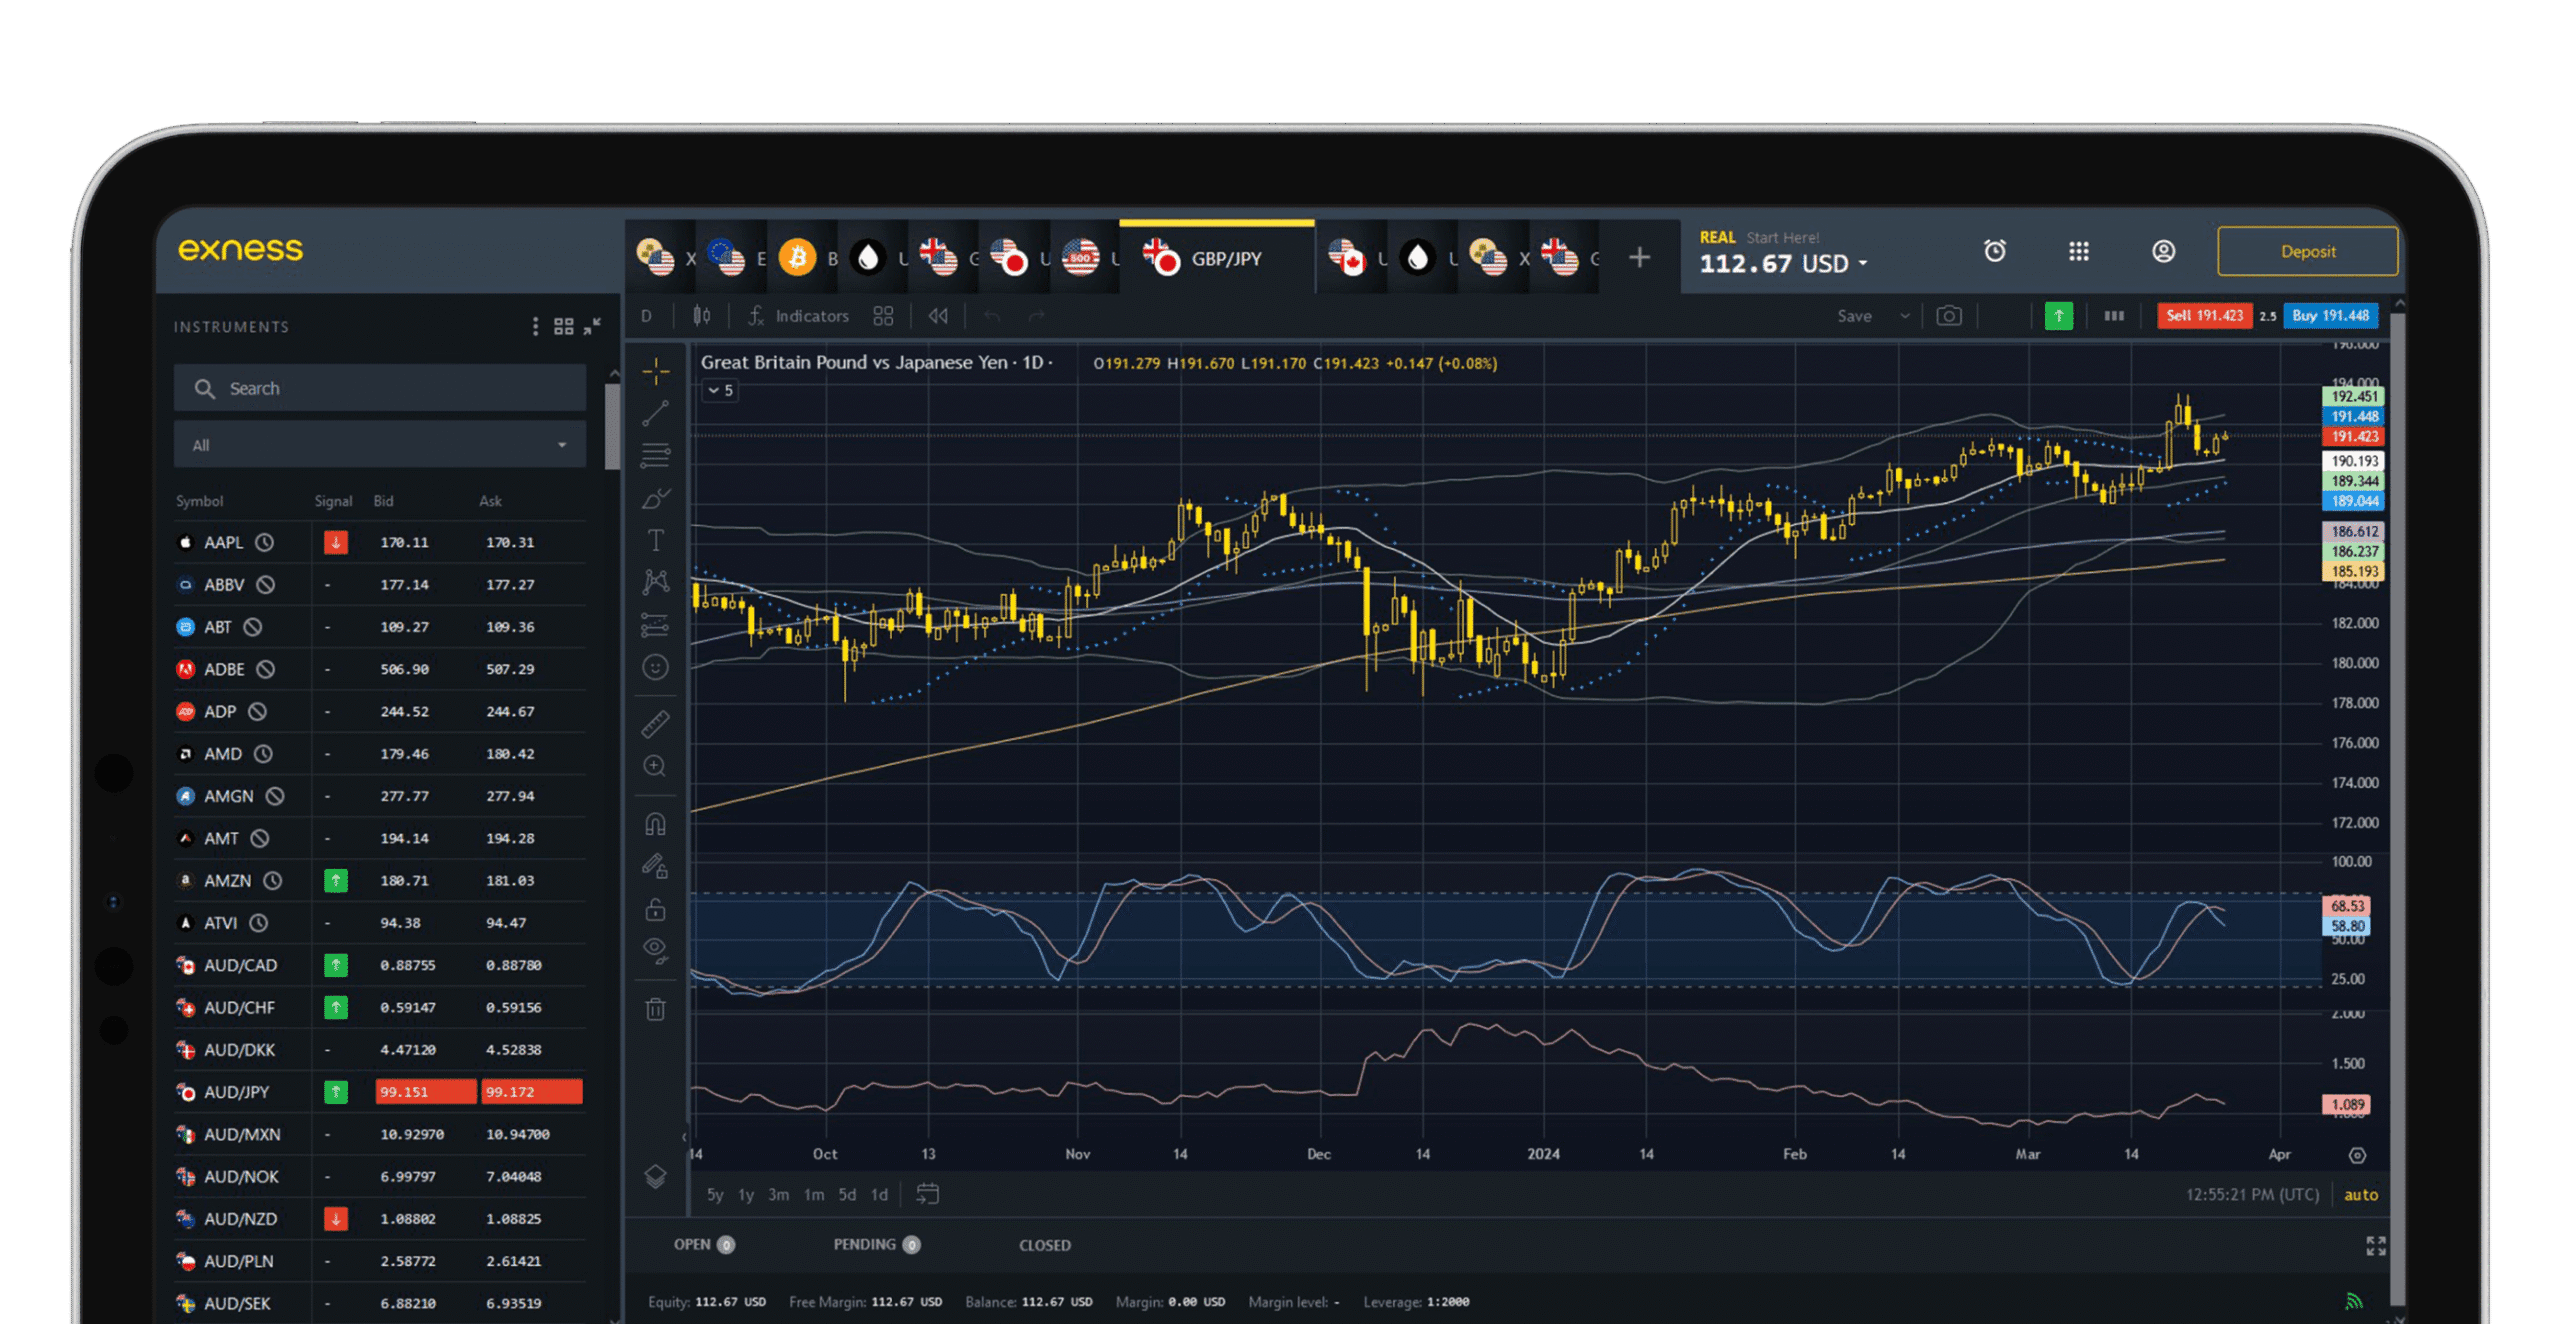Open the Save layout dropdown arrow
Screen dimensions: 2560x1324
[x=1905, y=315]
